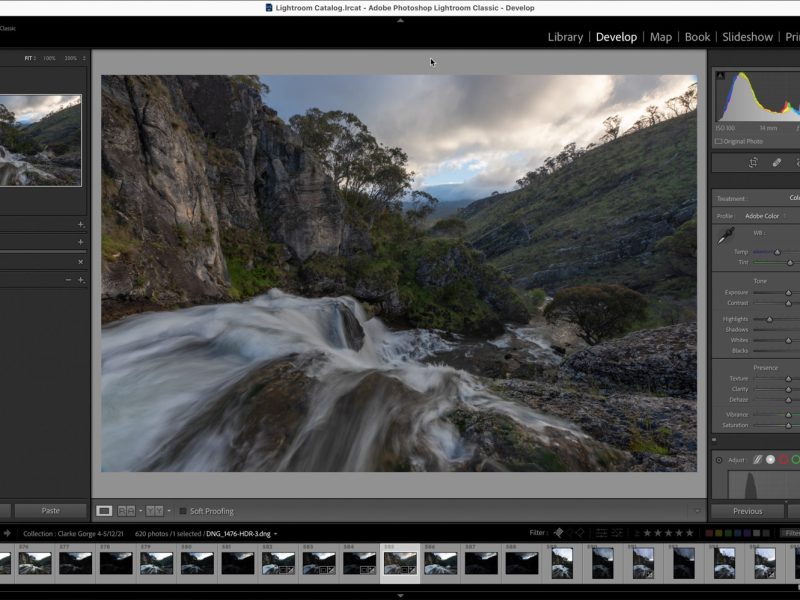Select the brush in the Adjust panel
This screenshot has width=800, height=600.
[x=757, y=460]
